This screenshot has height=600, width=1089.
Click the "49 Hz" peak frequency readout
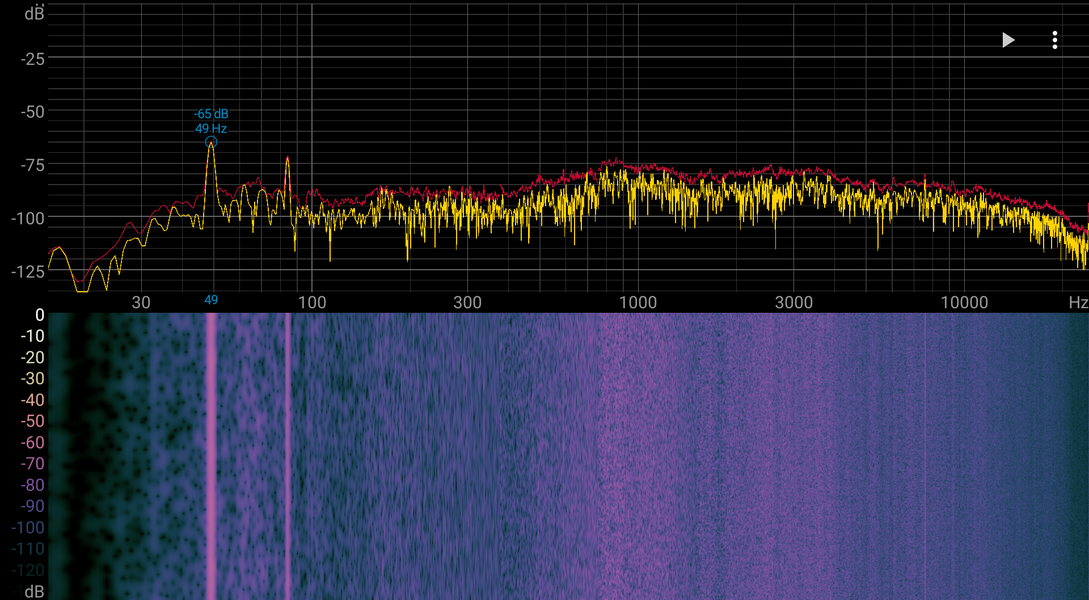coord(211,128)
